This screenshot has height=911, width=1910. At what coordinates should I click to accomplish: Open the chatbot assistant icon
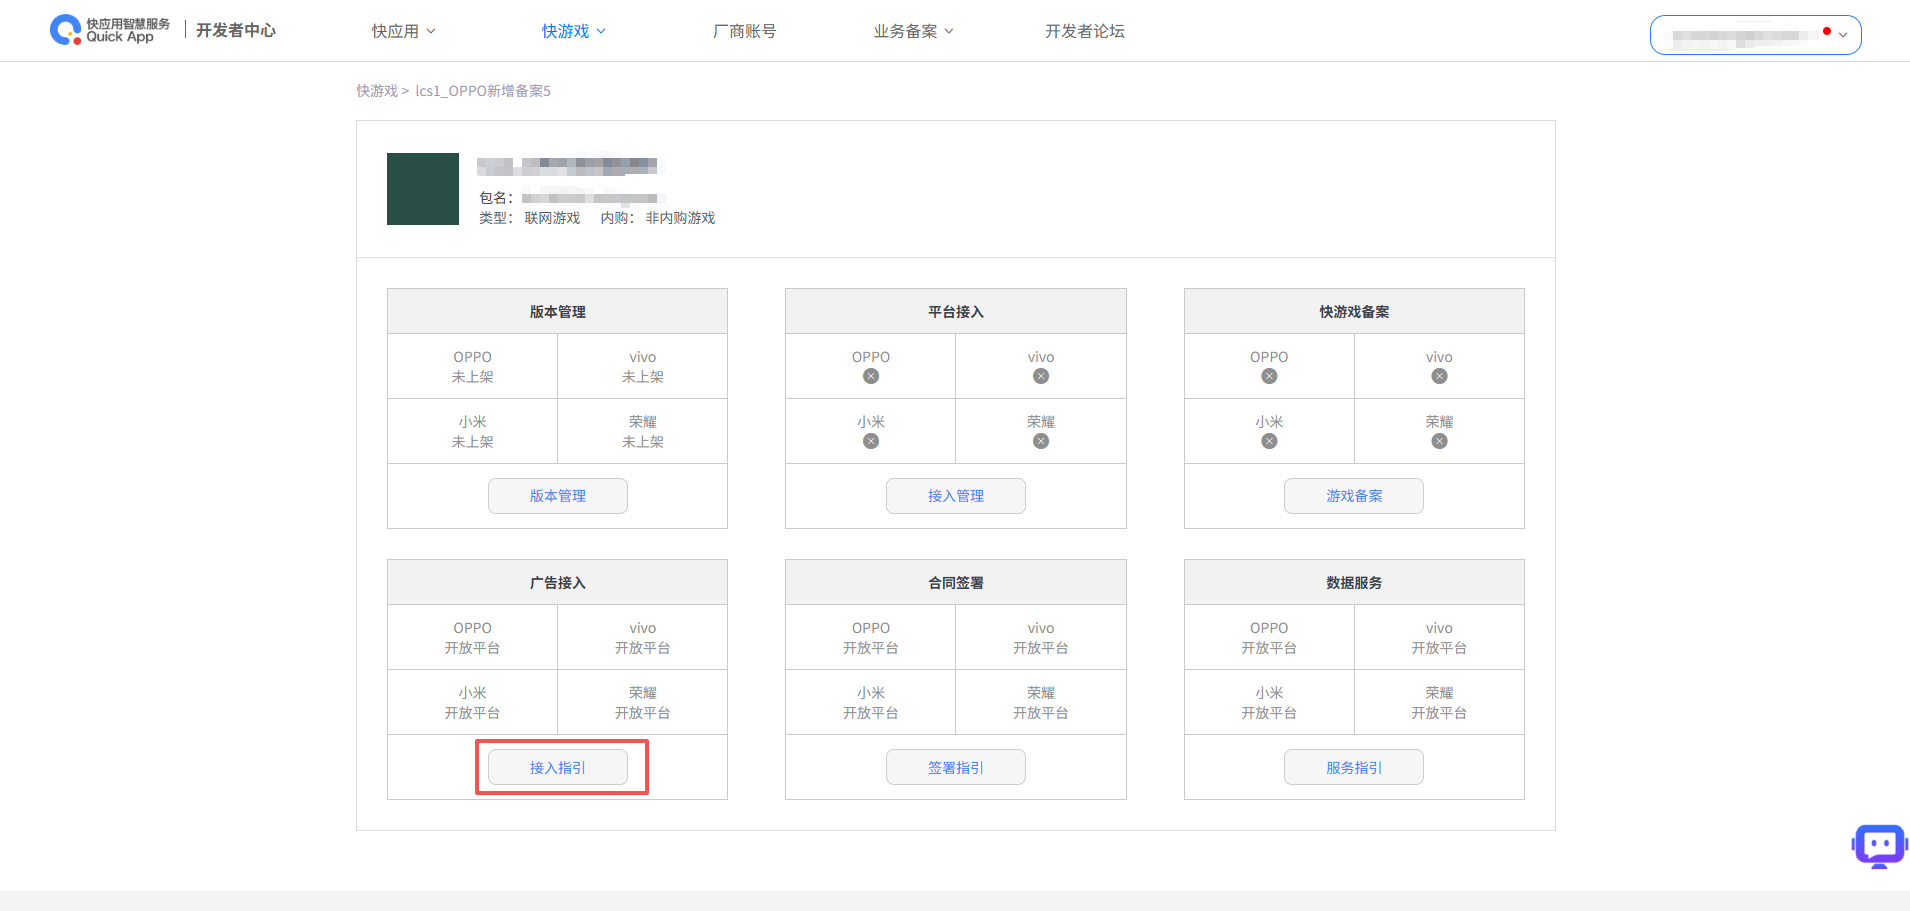1879,846
